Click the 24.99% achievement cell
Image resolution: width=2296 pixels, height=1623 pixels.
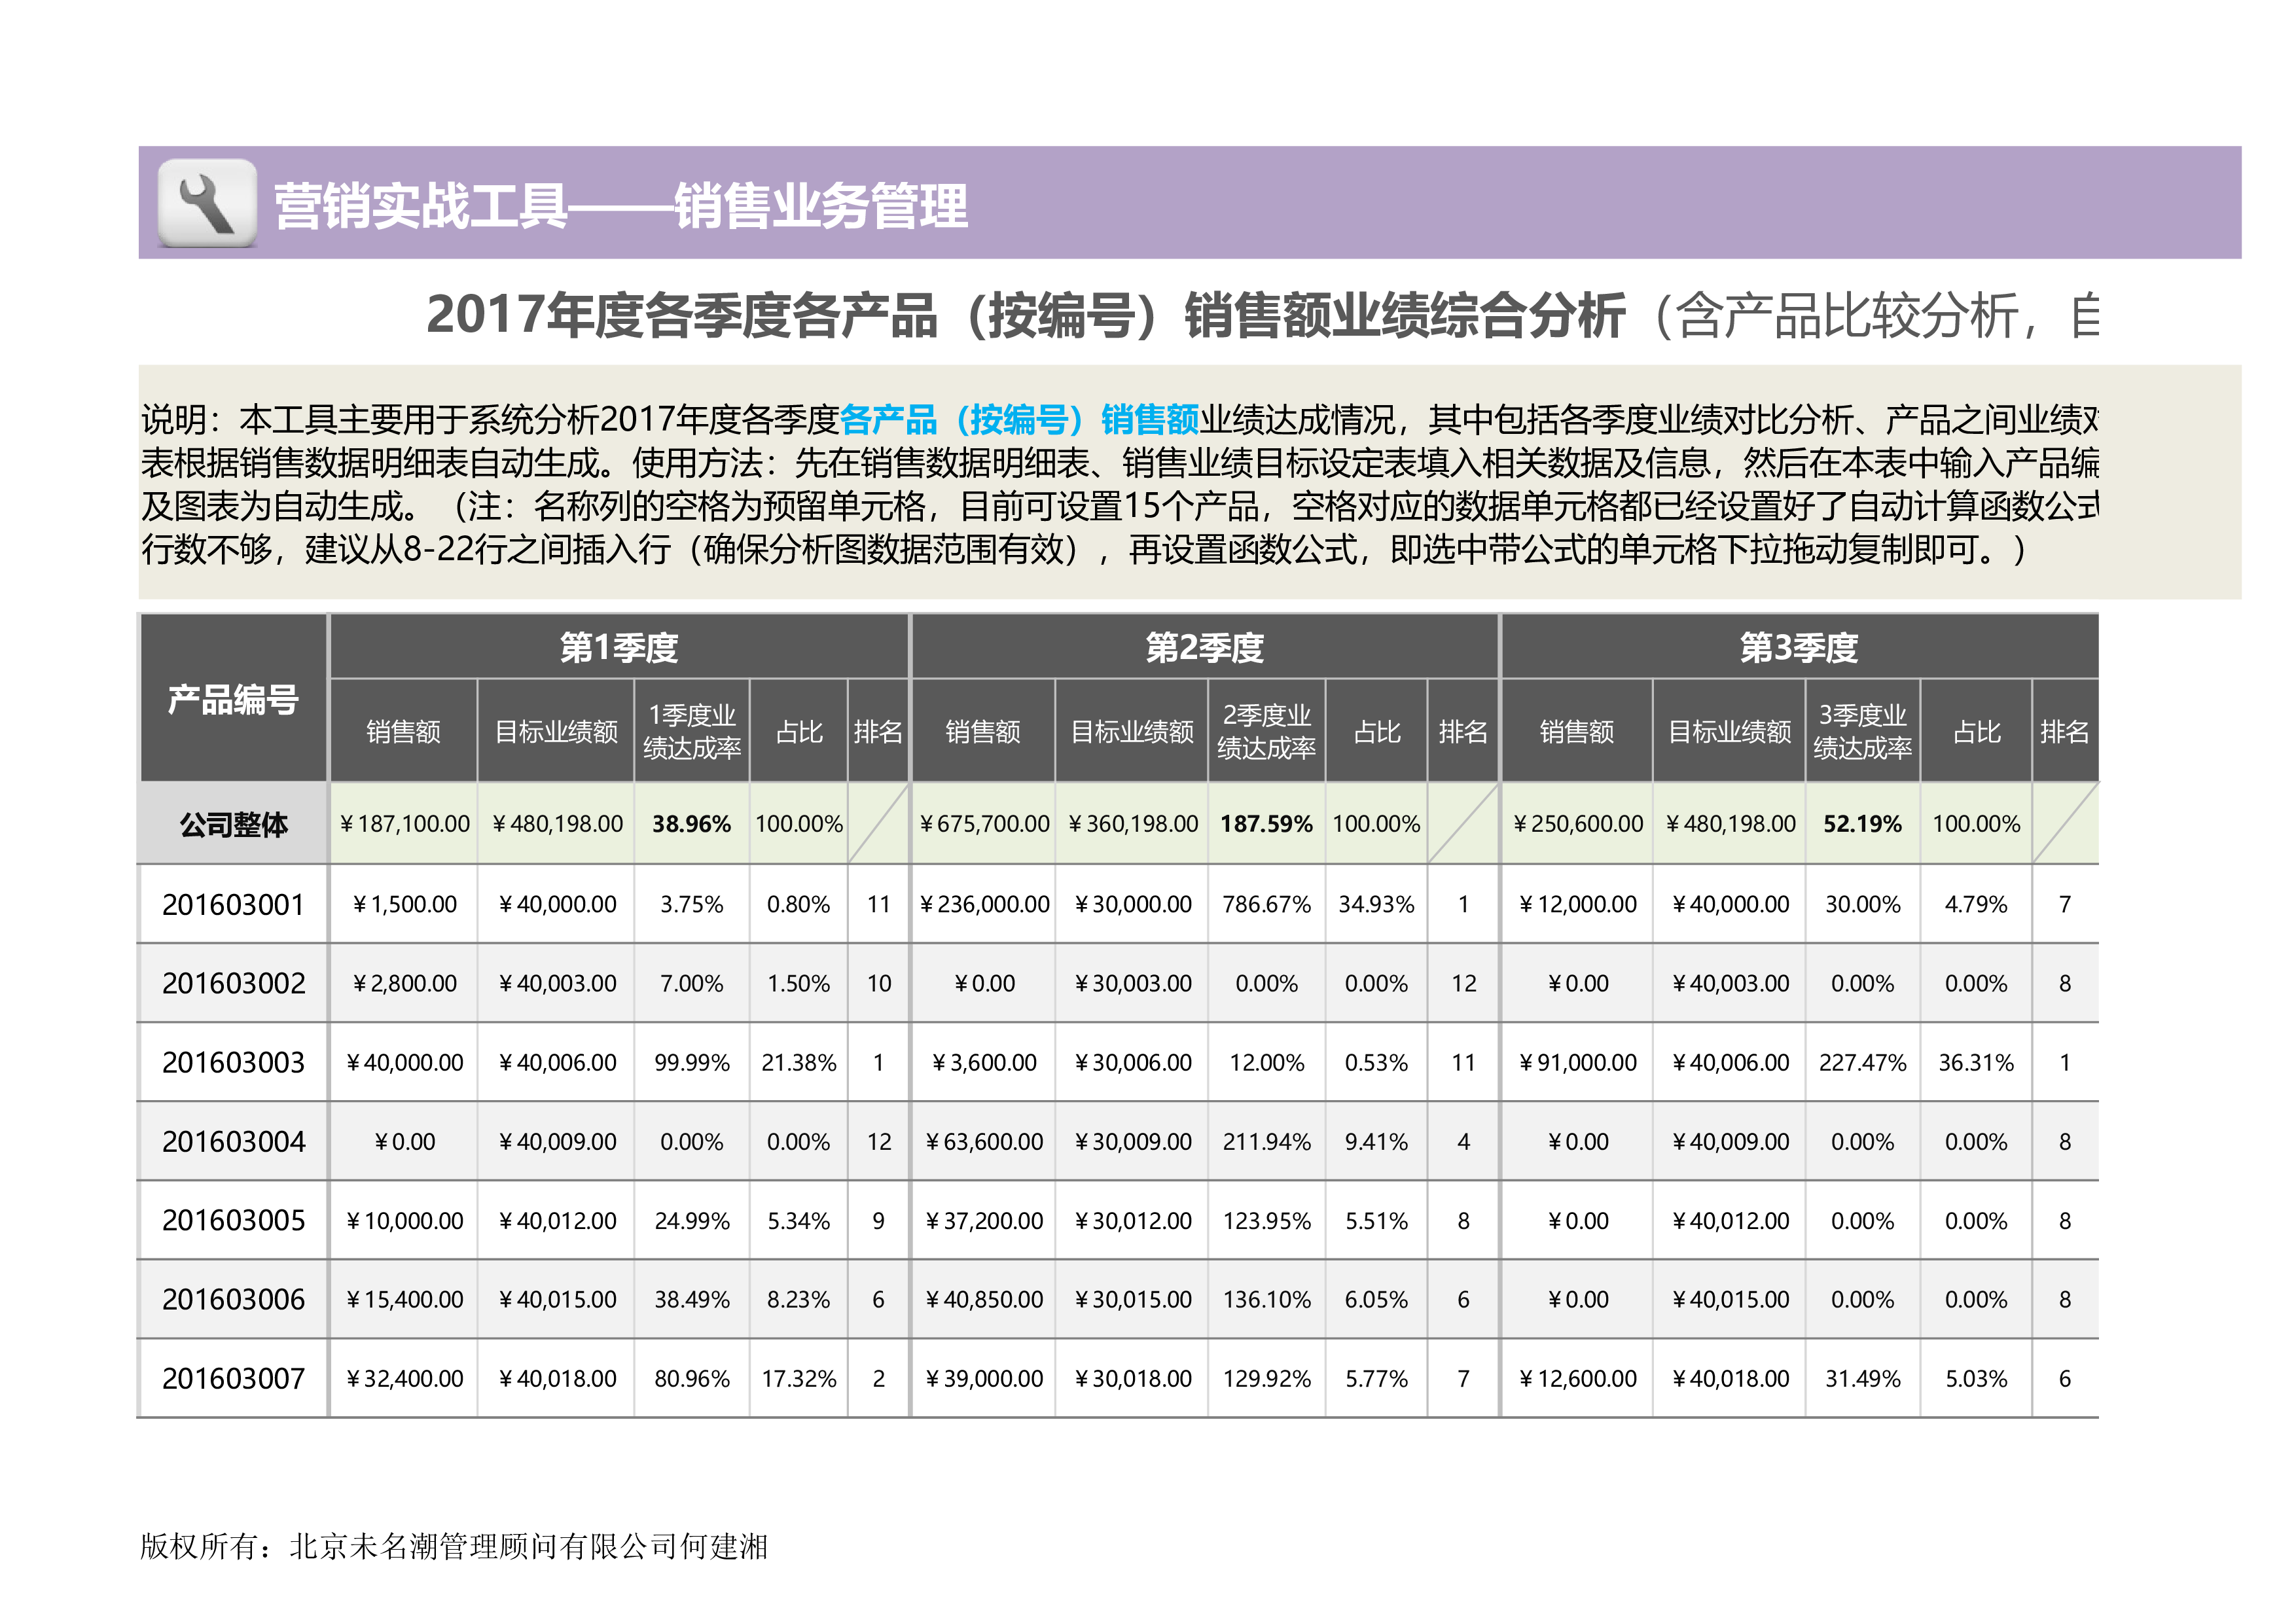tap(692, 1221)
